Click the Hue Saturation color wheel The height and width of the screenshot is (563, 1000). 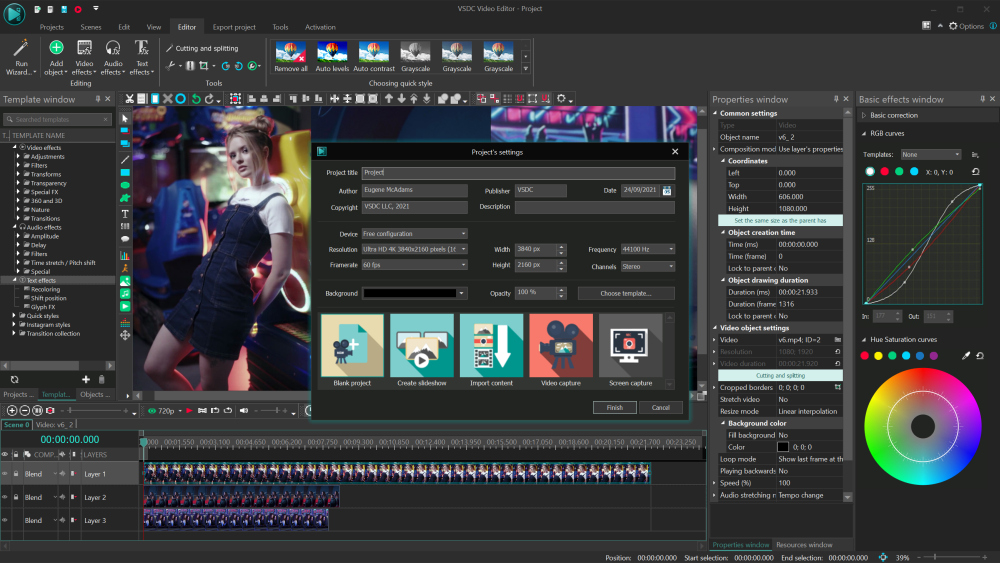922,427
